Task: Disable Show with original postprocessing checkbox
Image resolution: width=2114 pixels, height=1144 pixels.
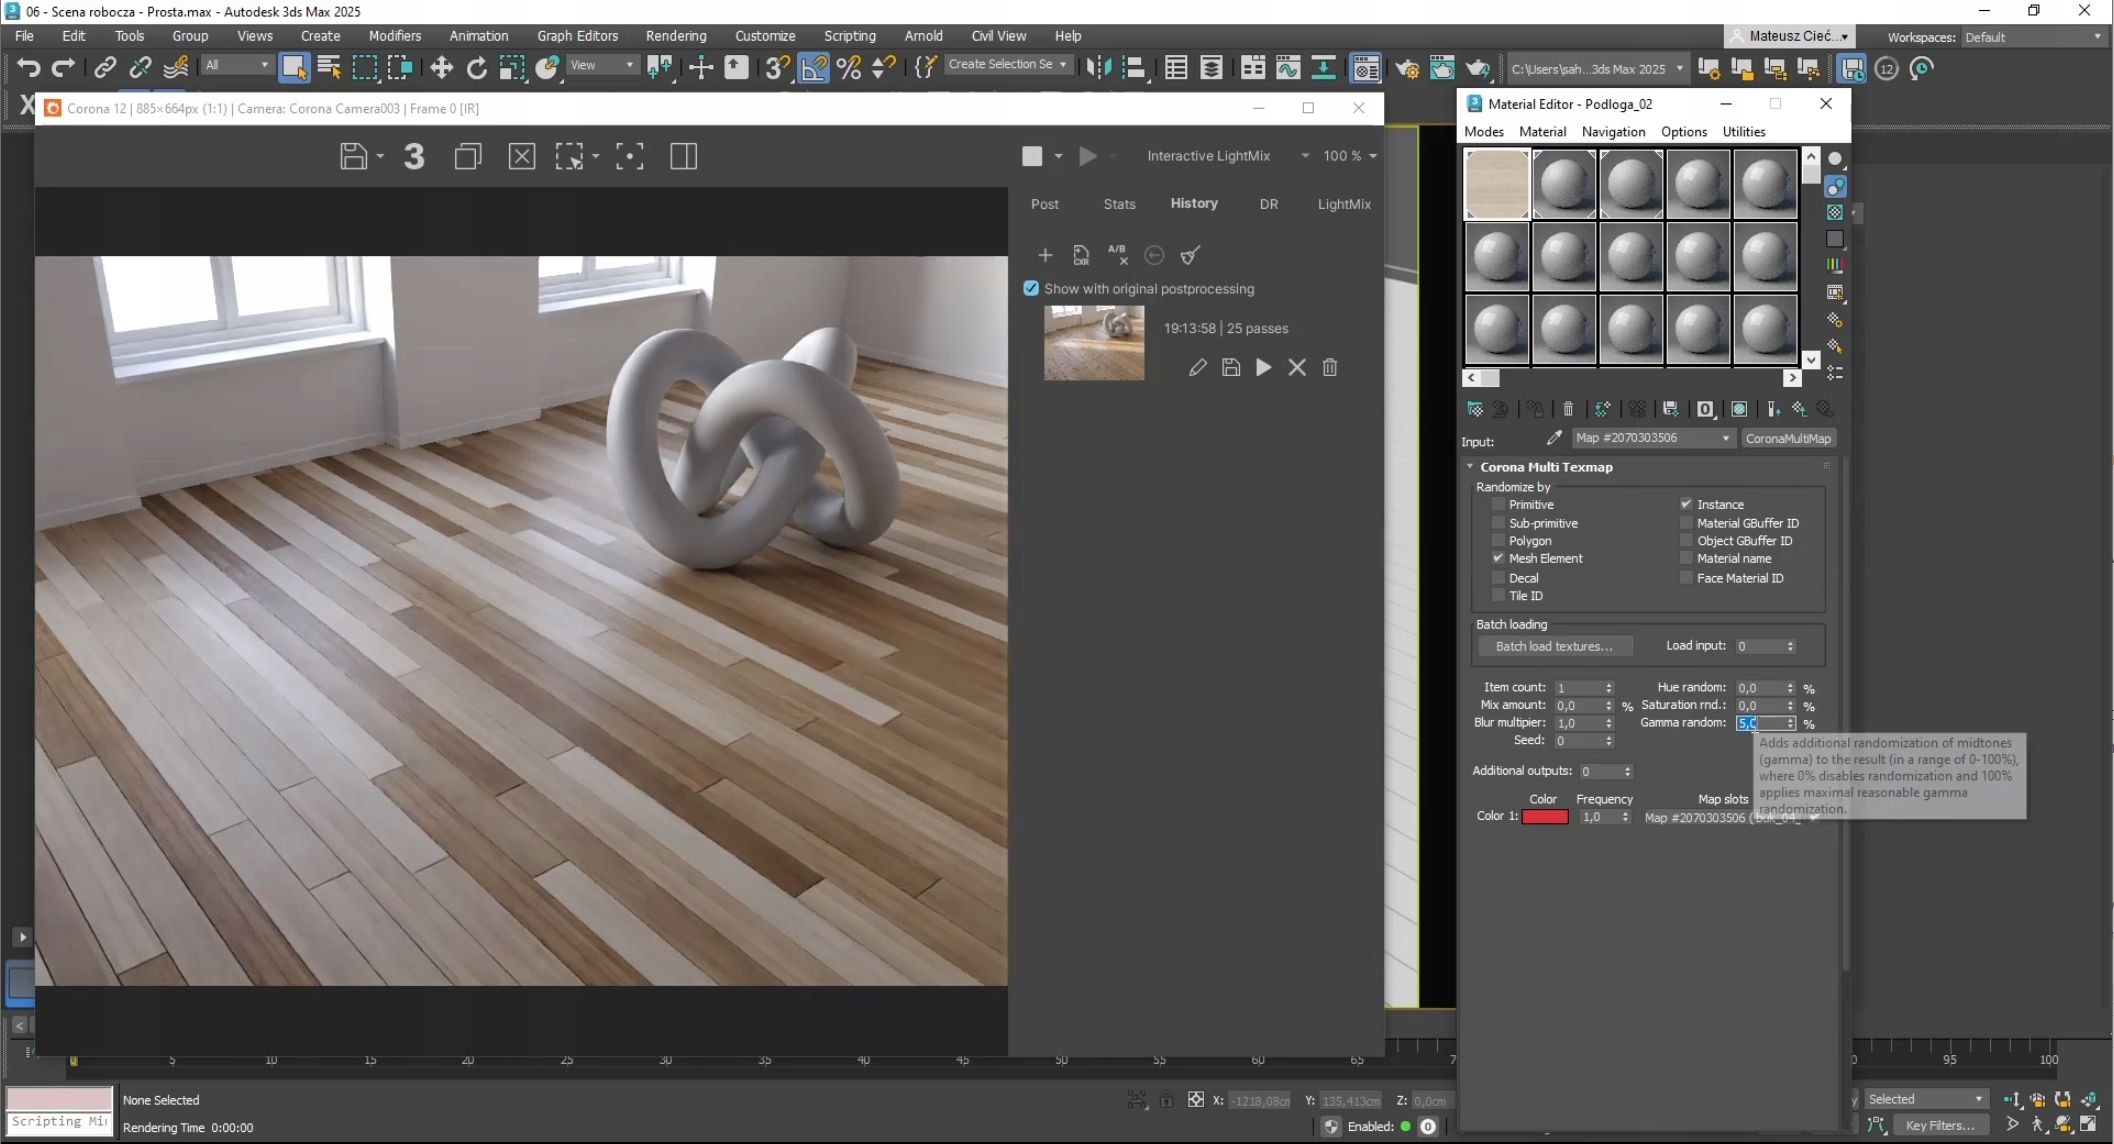Action: pos(1031,288)
